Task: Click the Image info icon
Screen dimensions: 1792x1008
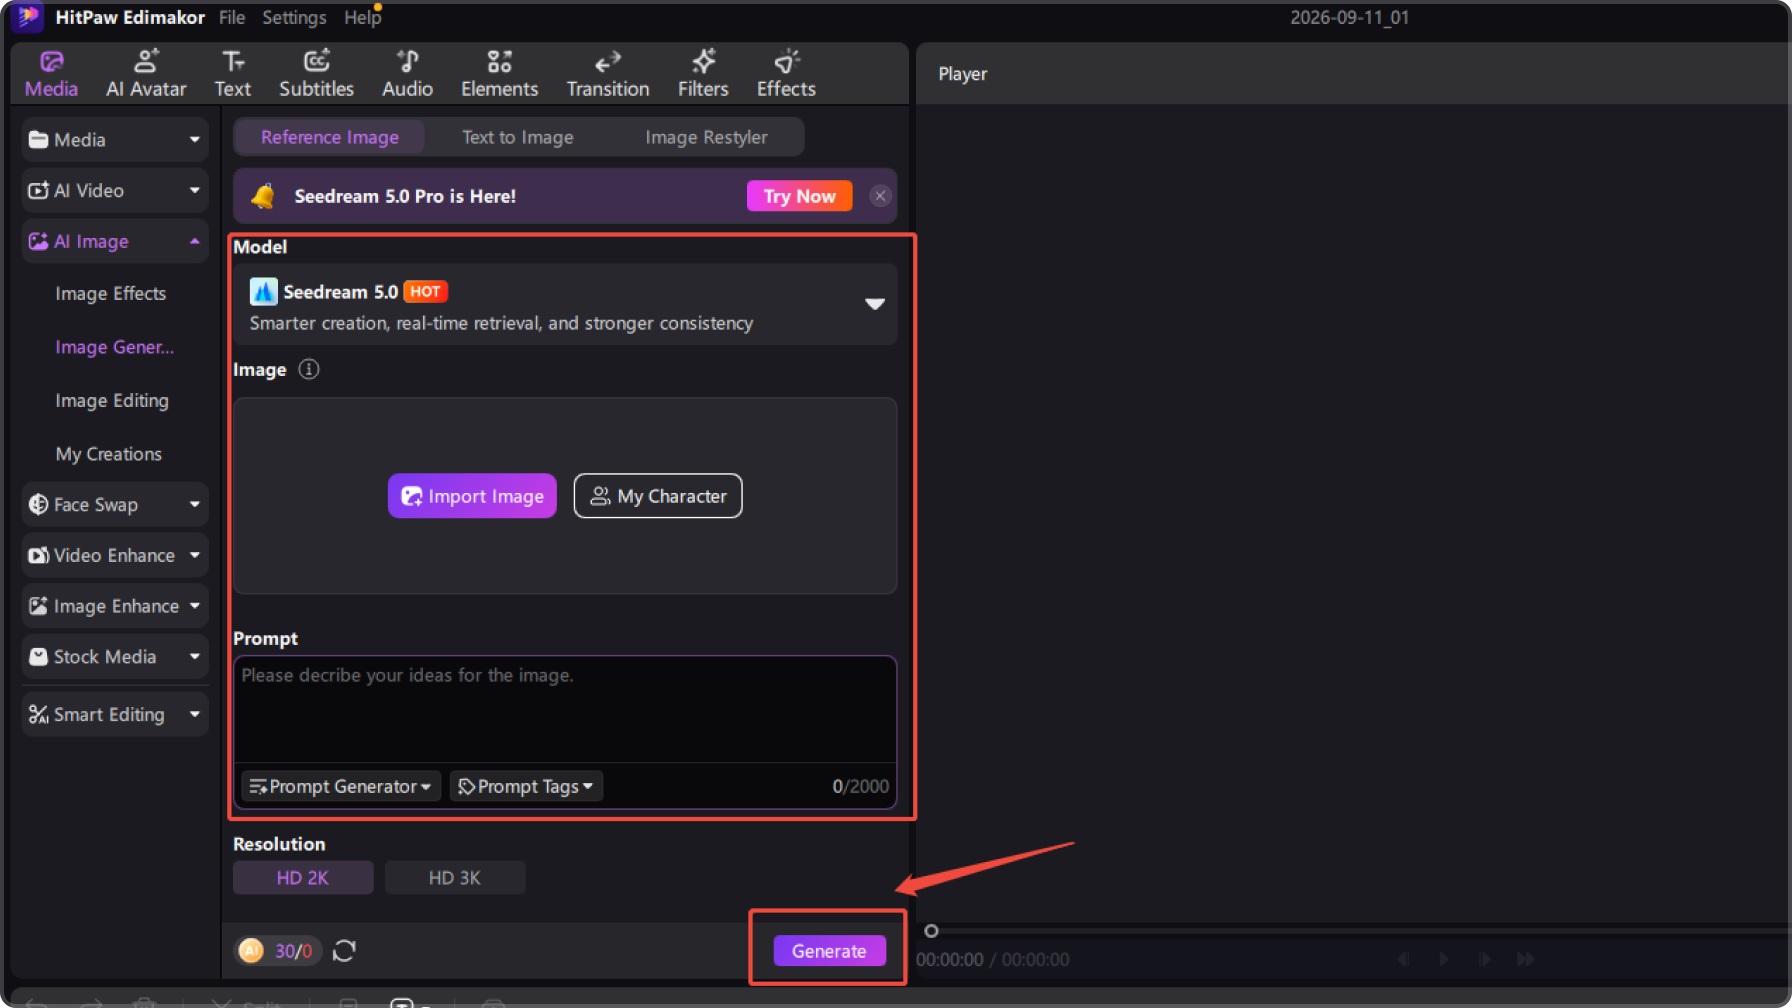Action: [x=309, y=369]
